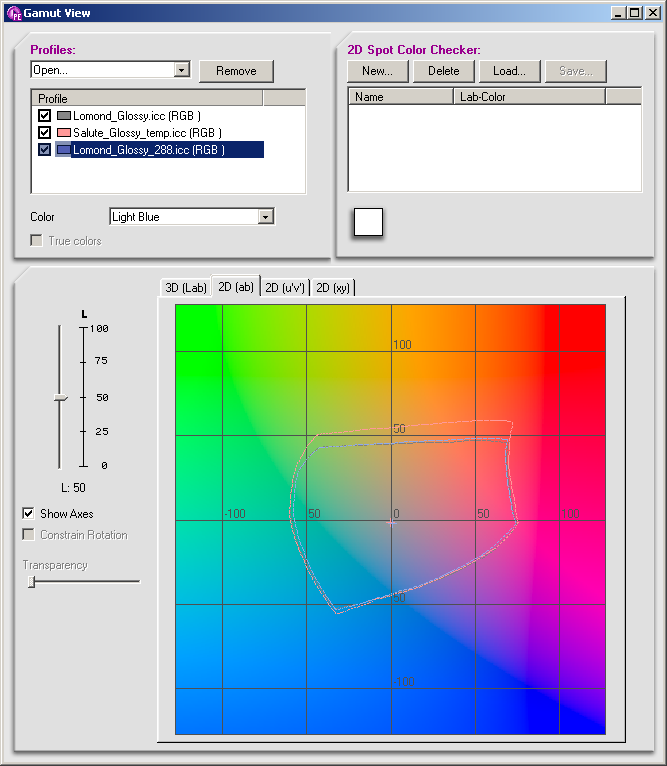The height and width of the screenshot is (766, 667).
Task: Click the New... spot color button
Action: pos(377,71)
